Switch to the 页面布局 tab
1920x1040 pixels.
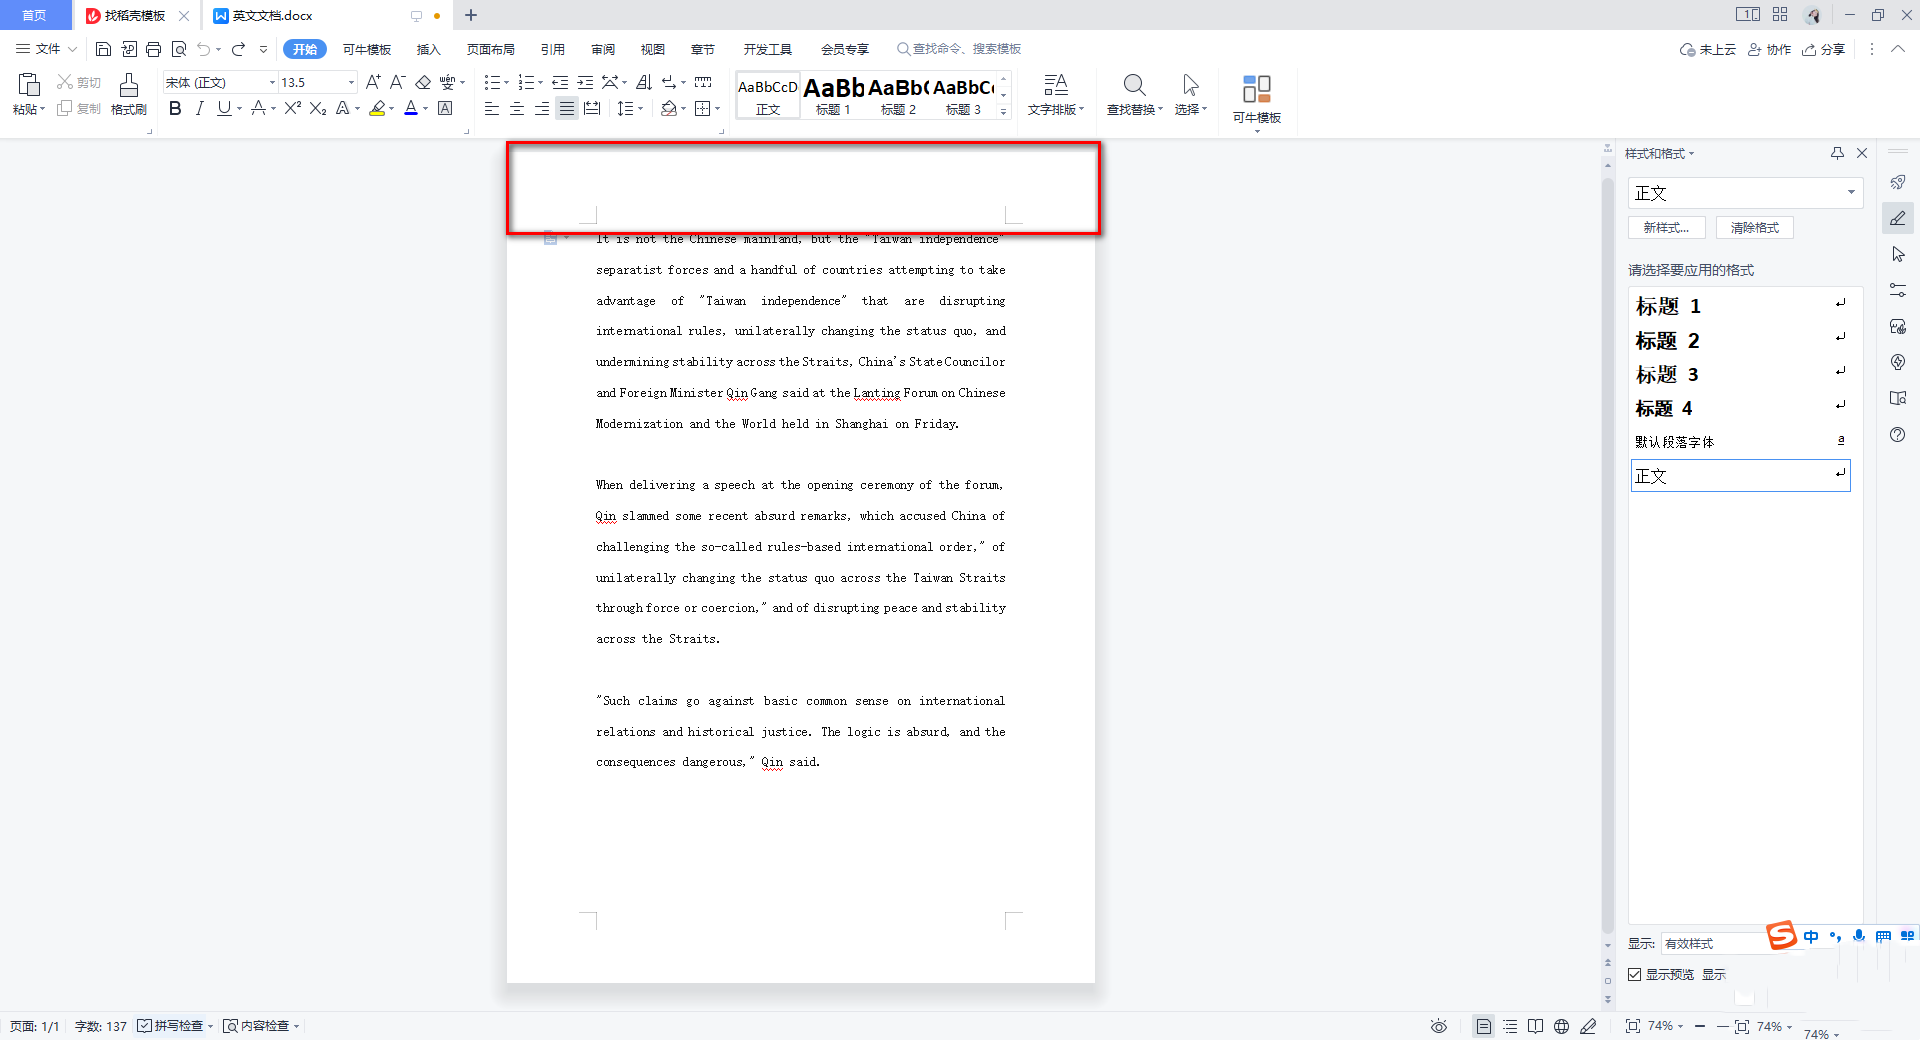tap(490, 49)
